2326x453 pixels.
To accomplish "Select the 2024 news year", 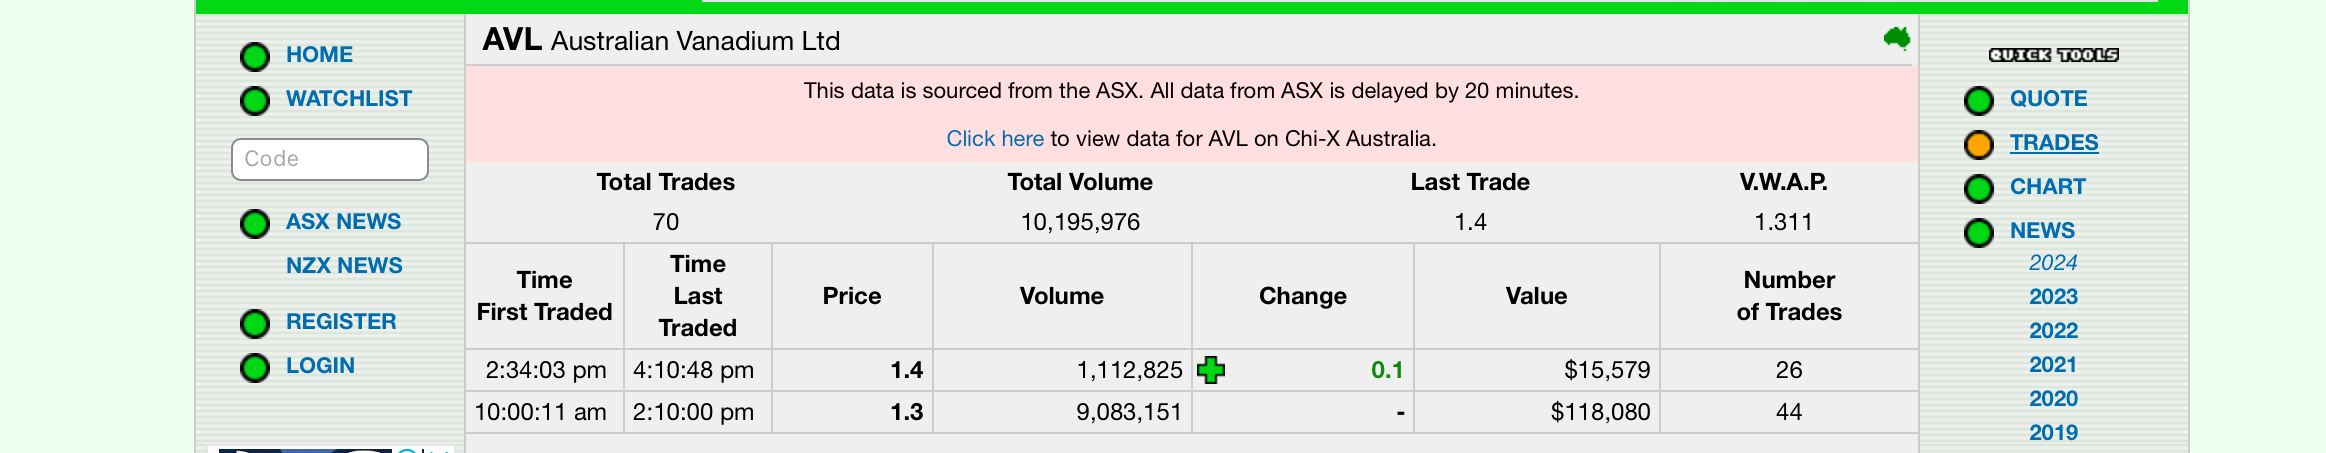I will (x=2053, y=263).
